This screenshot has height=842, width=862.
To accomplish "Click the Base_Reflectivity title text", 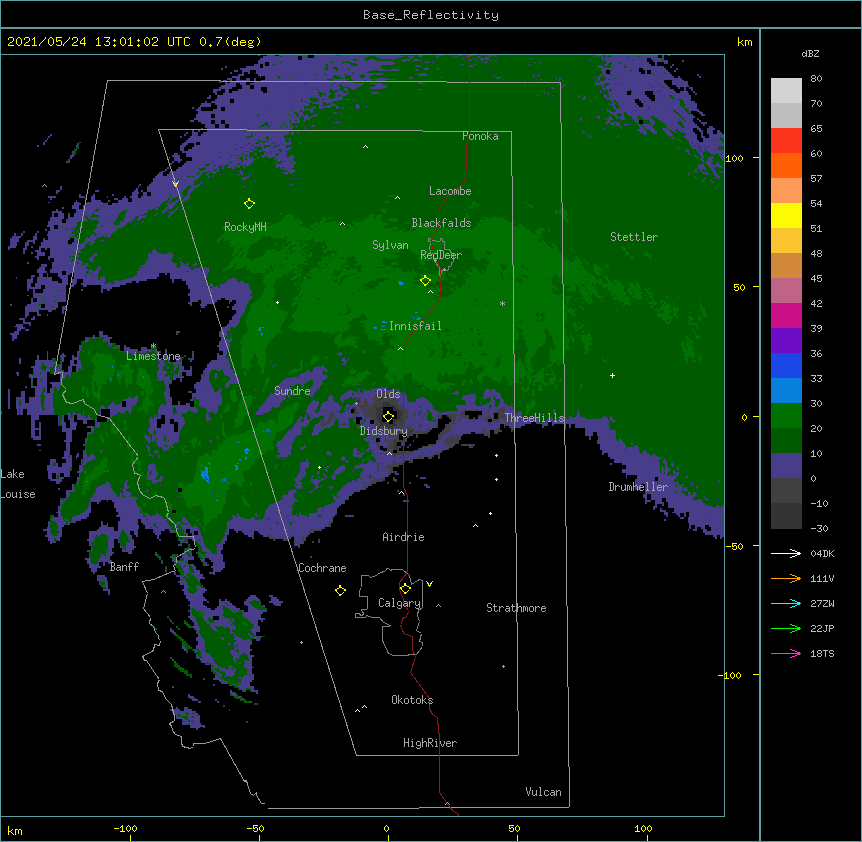I will point(431,15).
